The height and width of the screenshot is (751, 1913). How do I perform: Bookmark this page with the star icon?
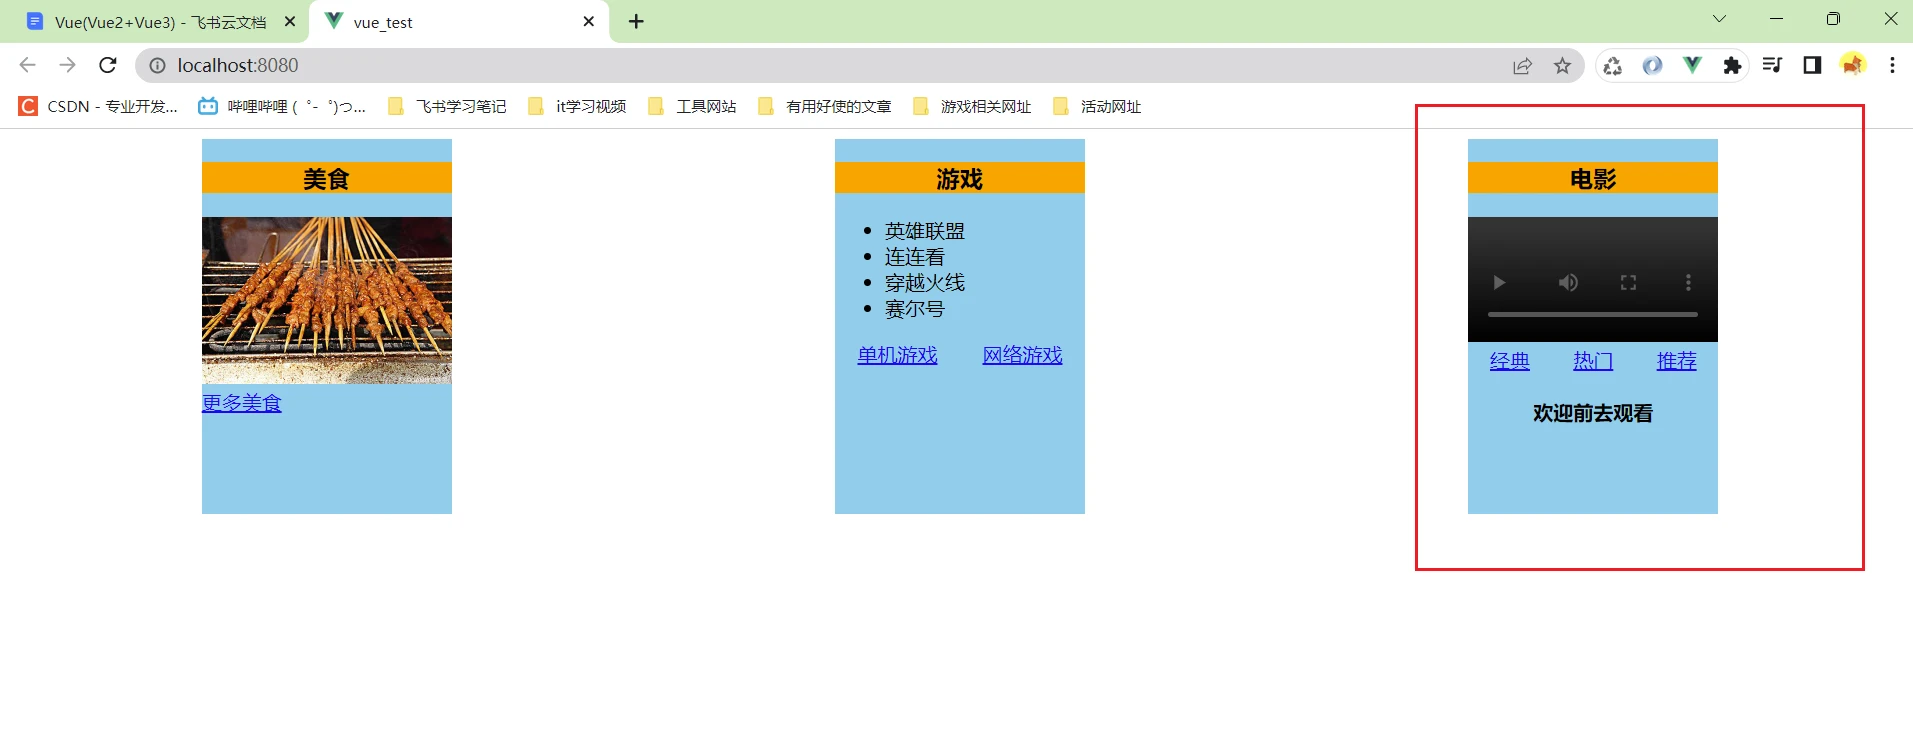pyautogui.click(x=1562, y=66)
